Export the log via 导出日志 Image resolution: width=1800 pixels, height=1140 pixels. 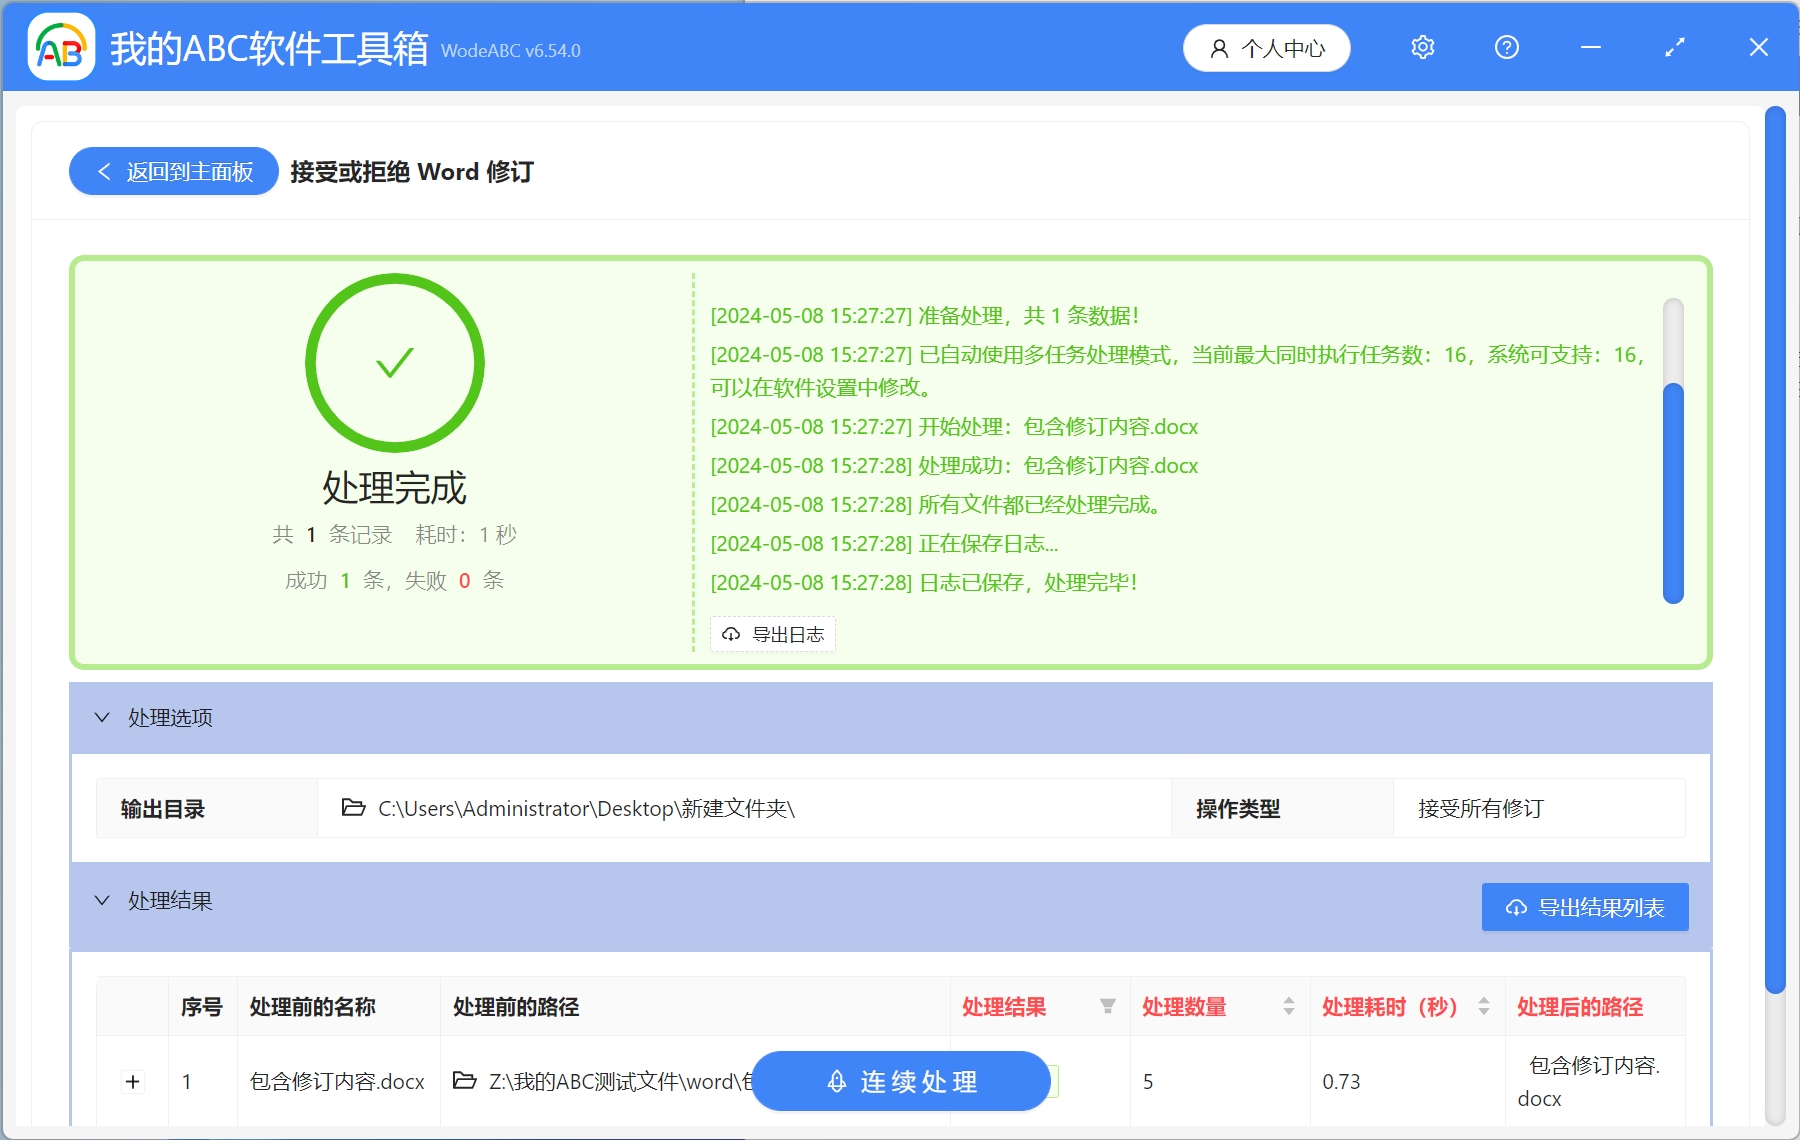pyautogui.click(x=772, y=633)
